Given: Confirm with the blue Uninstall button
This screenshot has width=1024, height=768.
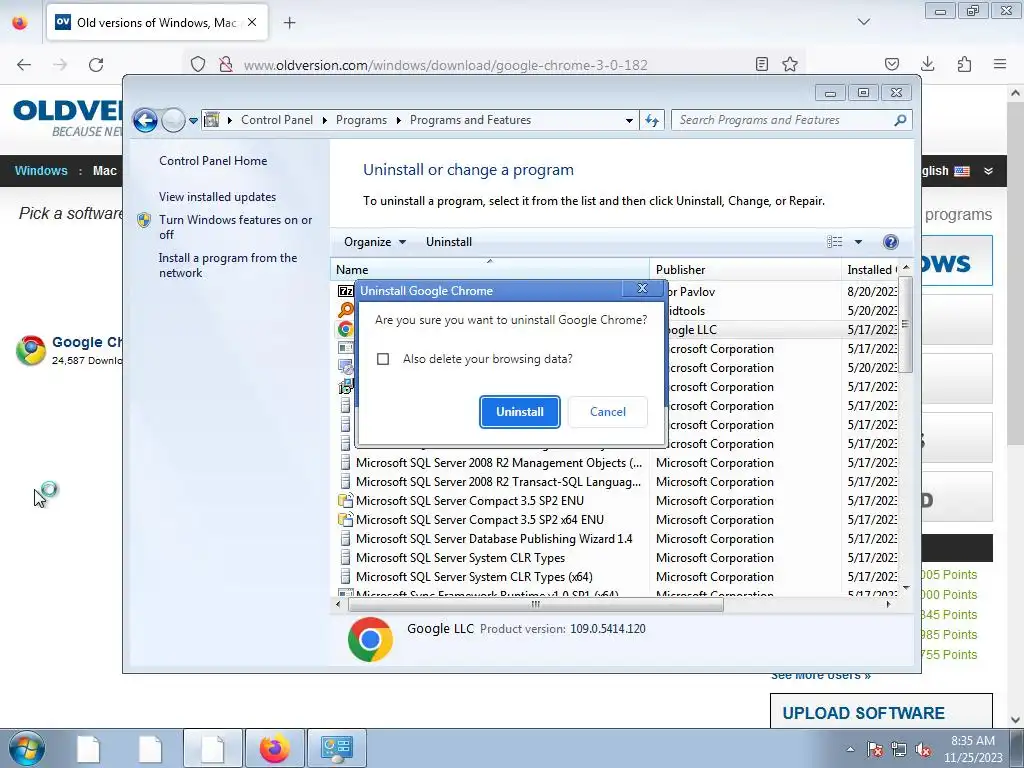Looking at the screenshot, I should (x=520, y=412).
